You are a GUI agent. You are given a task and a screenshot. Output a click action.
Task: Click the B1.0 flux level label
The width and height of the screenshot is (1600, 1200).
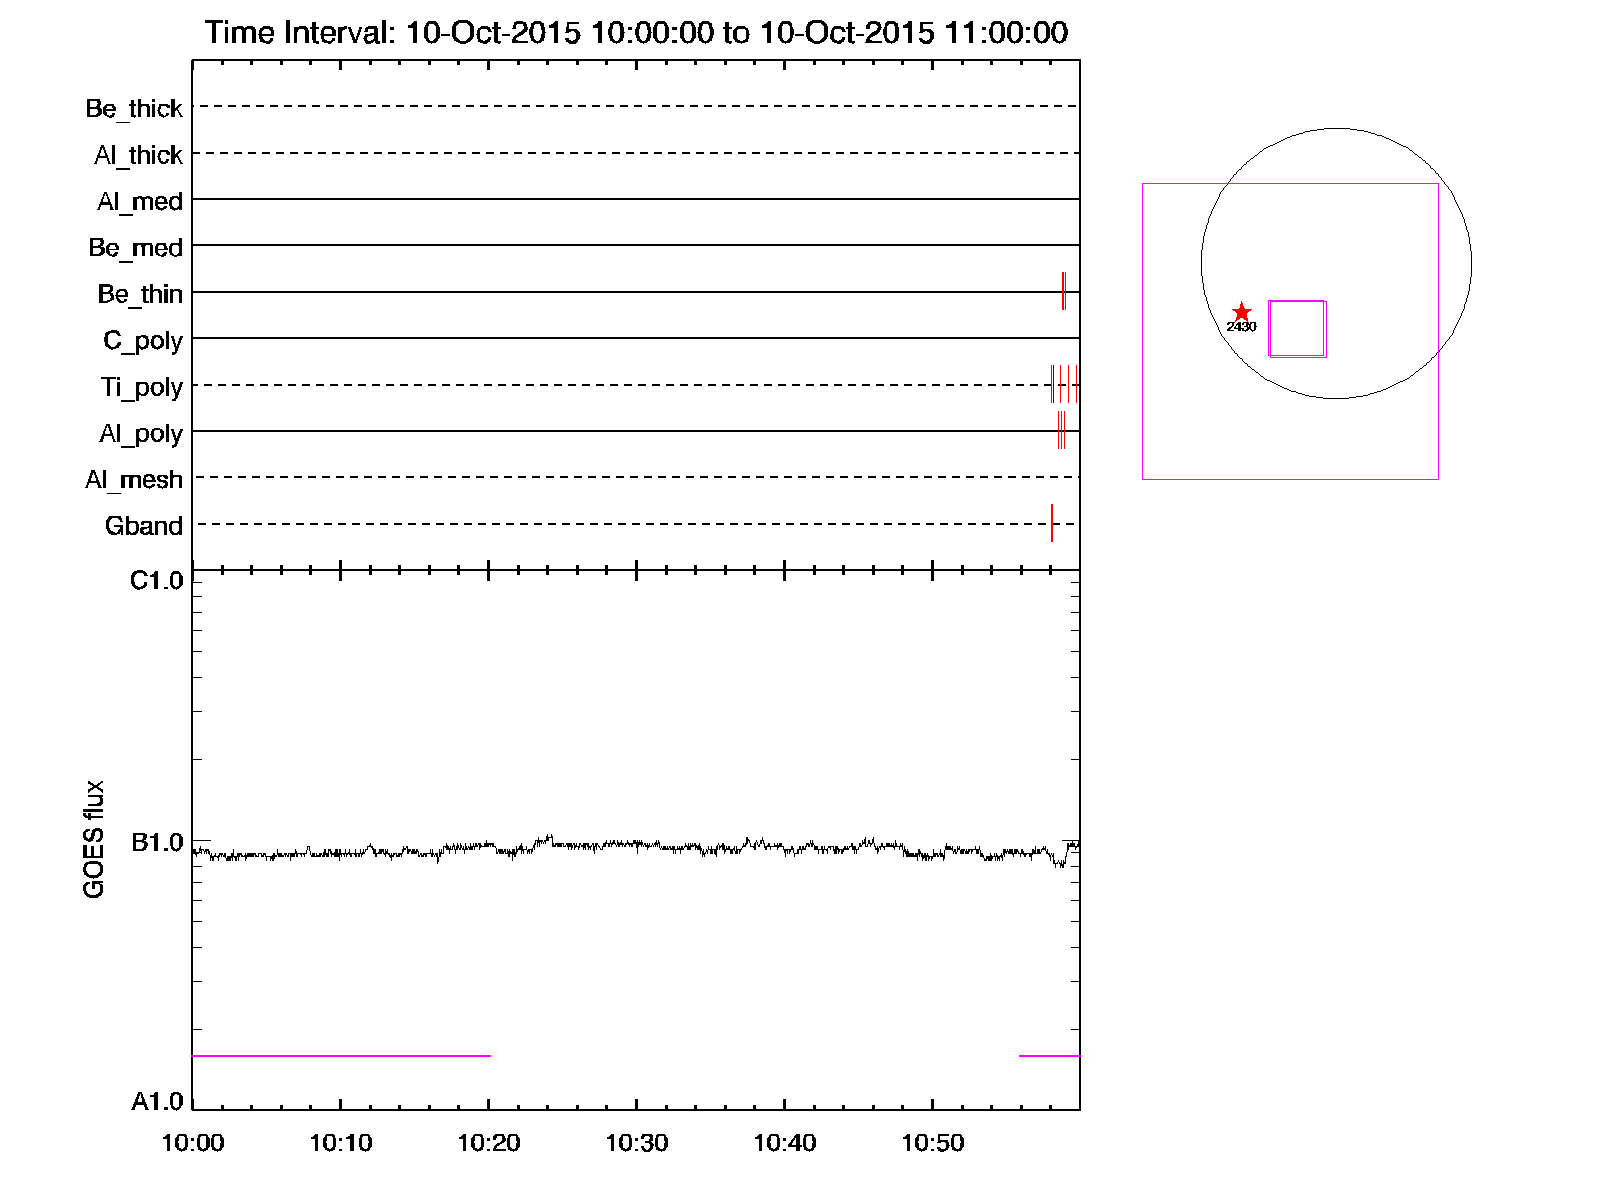pos(157,843)
